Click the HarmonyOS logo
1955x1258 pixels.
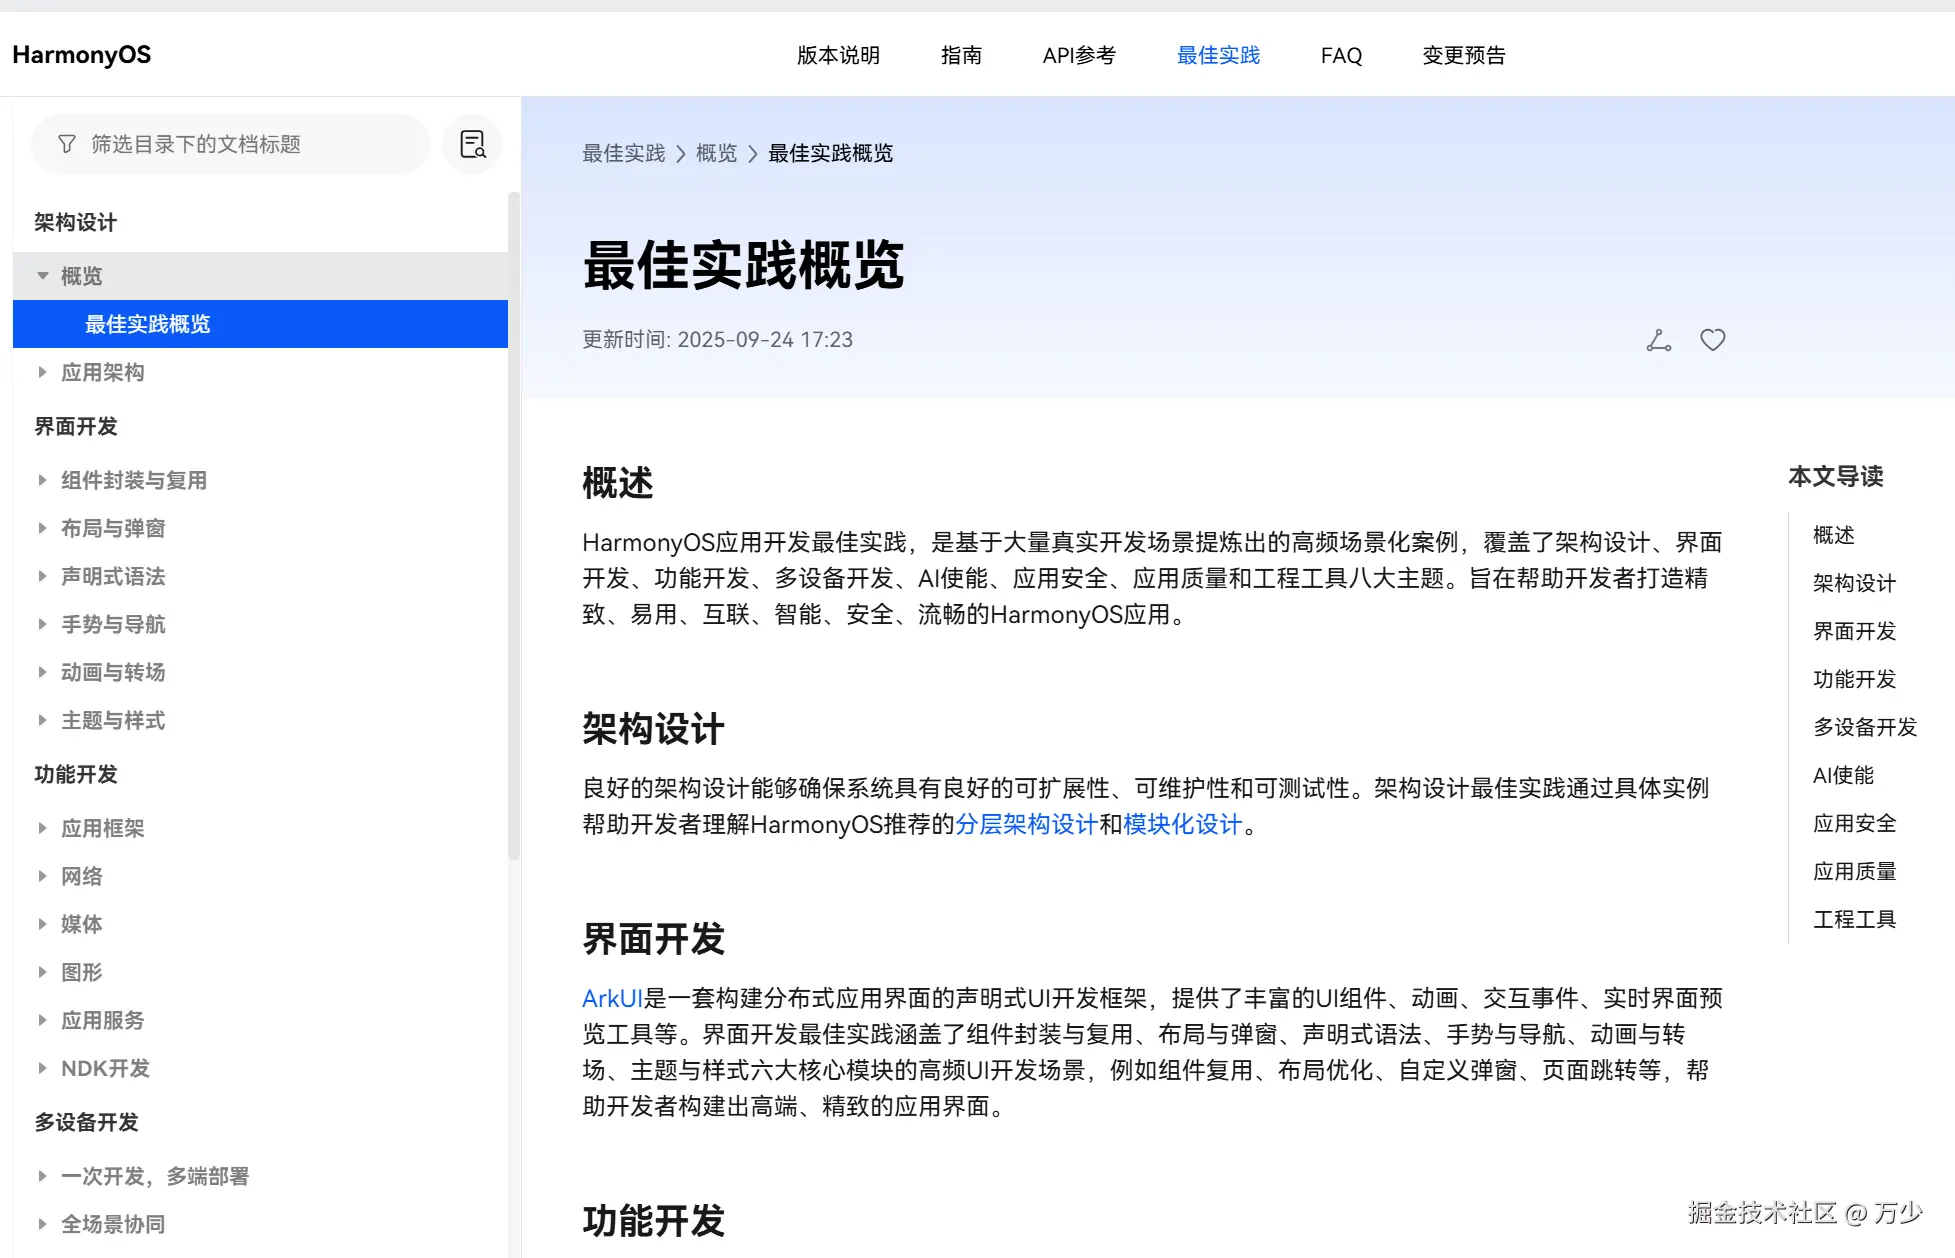click(82, 56)
